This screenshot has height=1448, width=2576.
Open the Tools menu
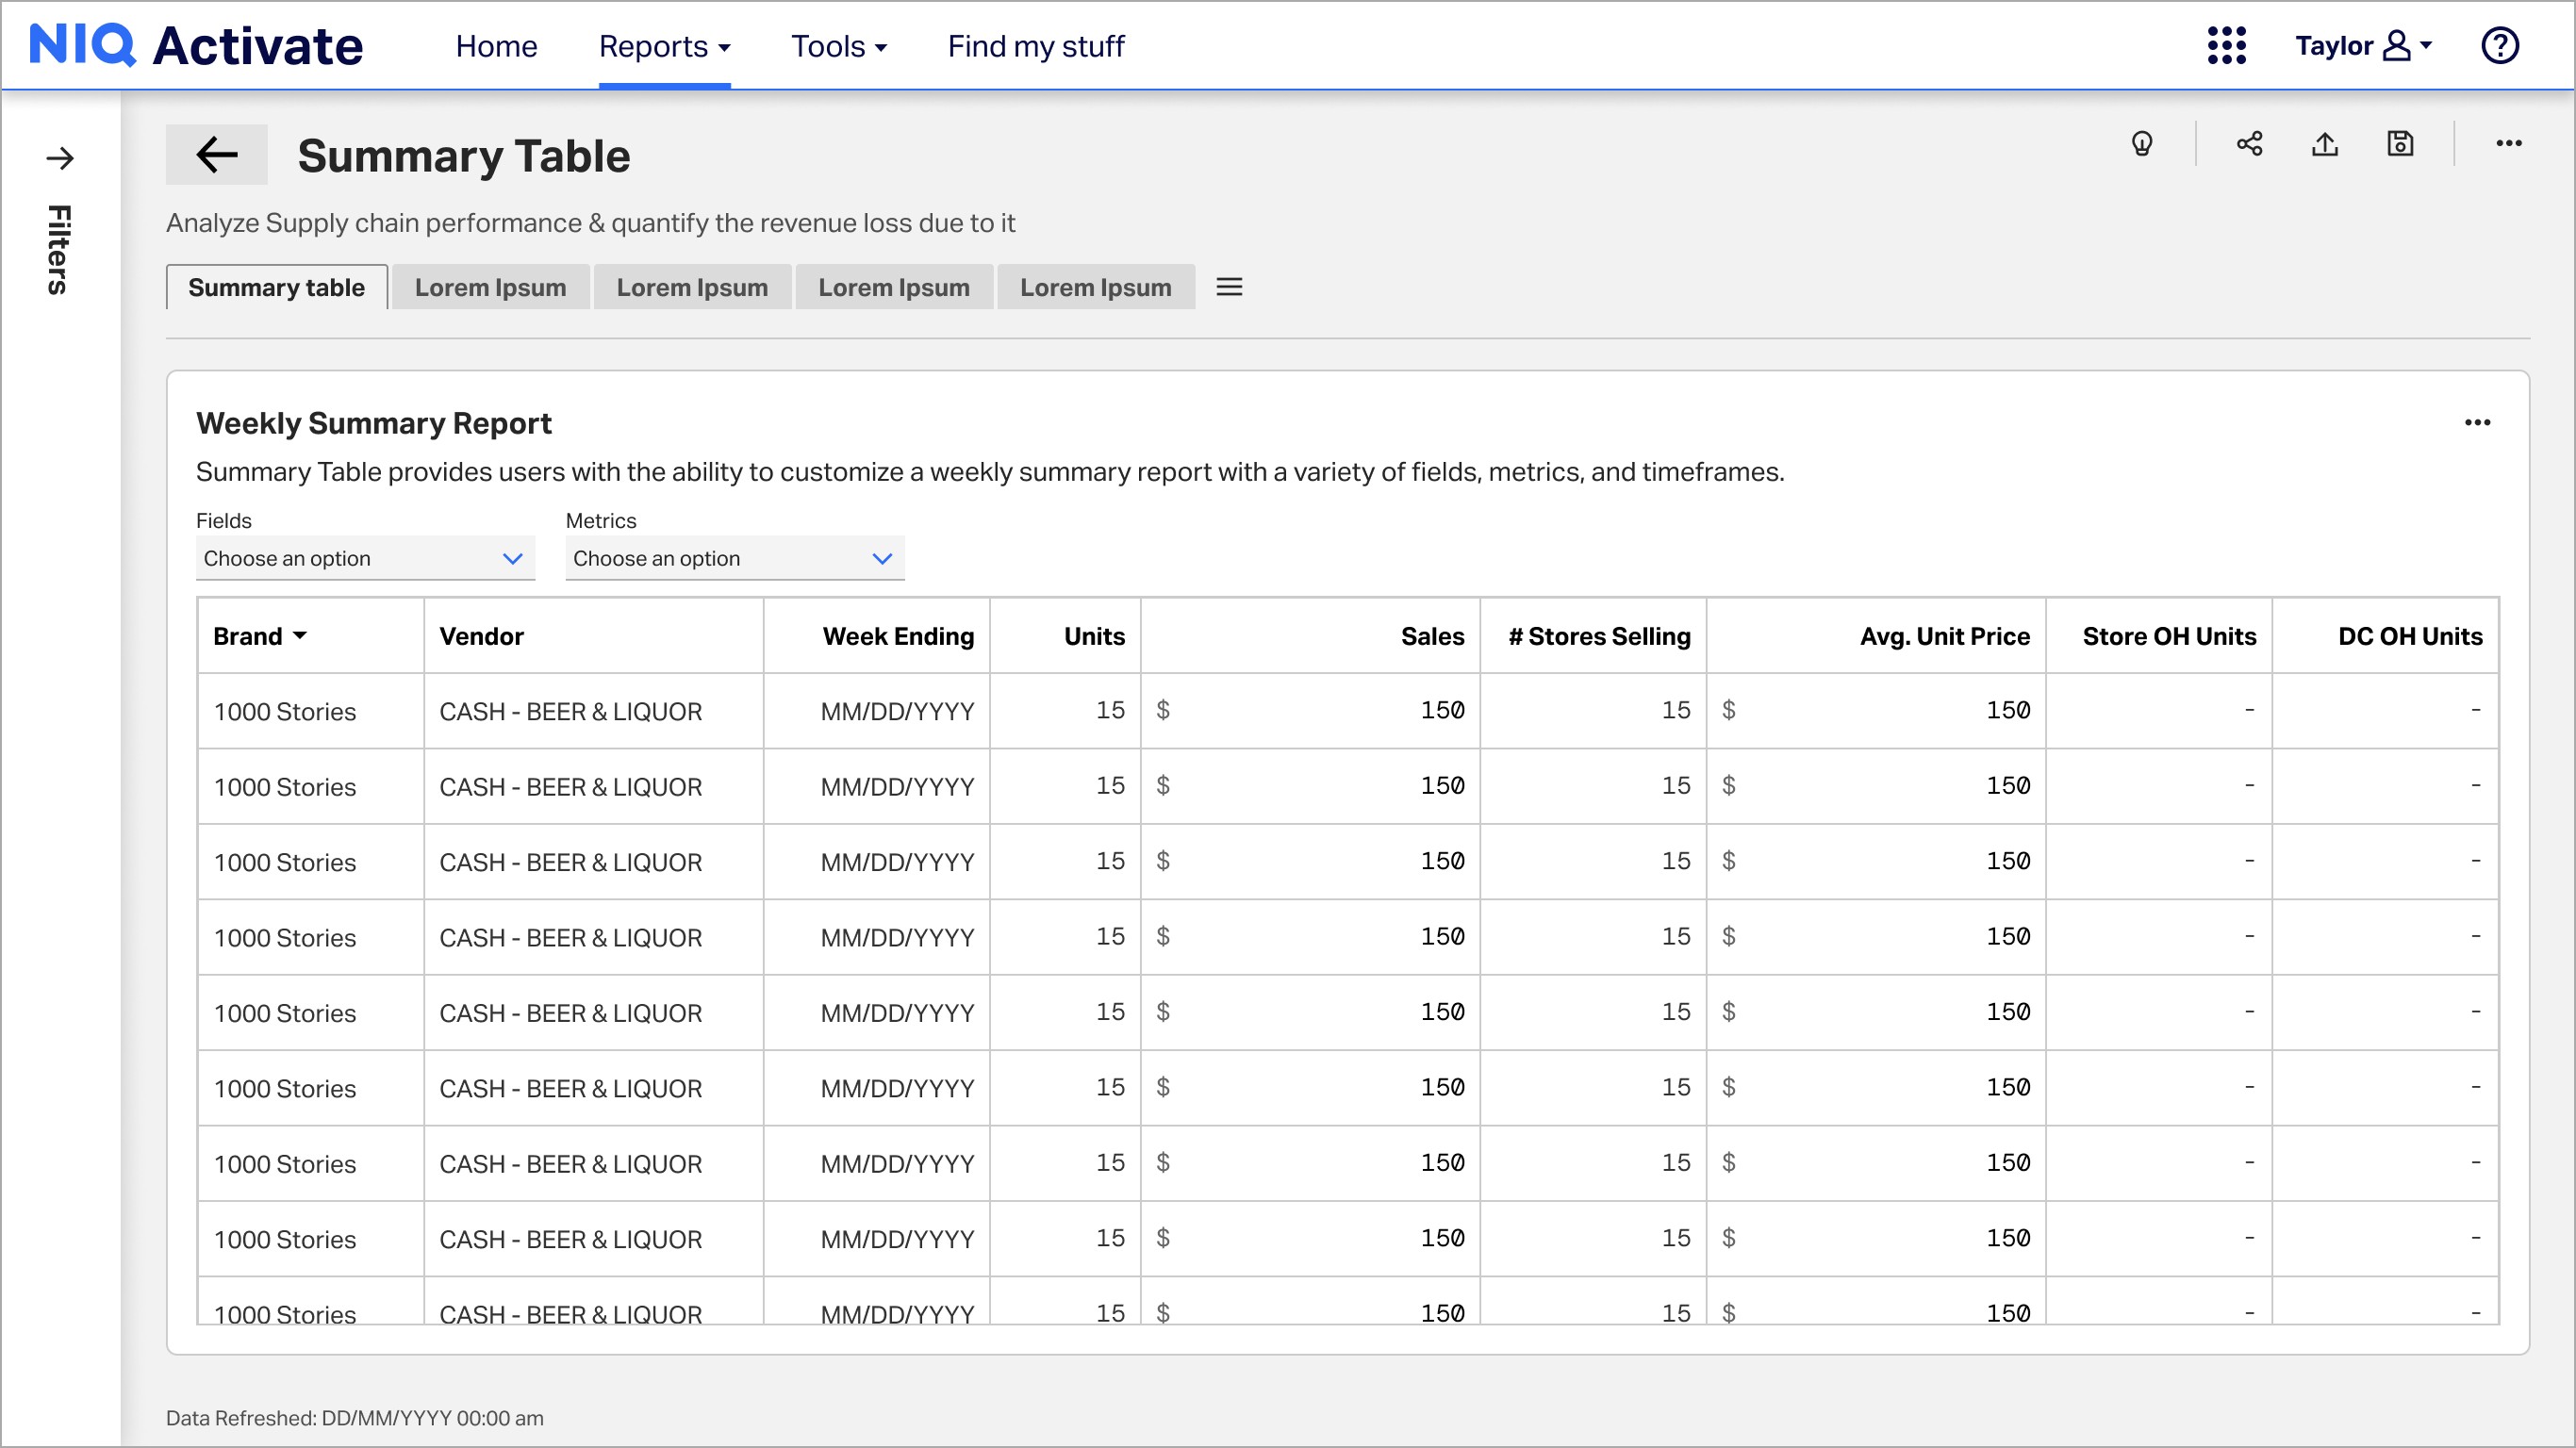pyautogui.click(x=838, y=46)
